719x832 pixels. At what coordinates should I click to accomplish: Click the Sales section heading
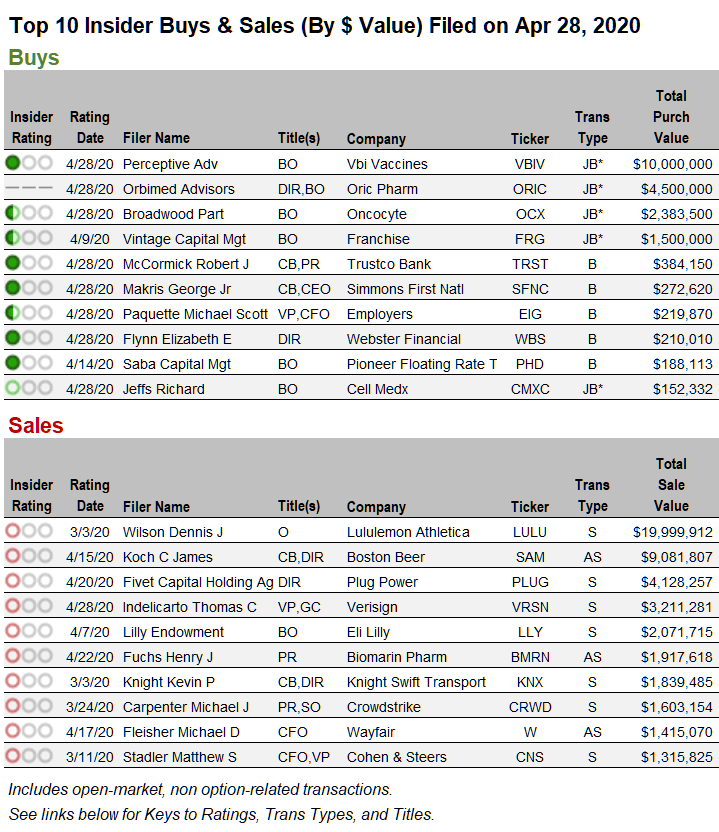(x=36, y=425)
